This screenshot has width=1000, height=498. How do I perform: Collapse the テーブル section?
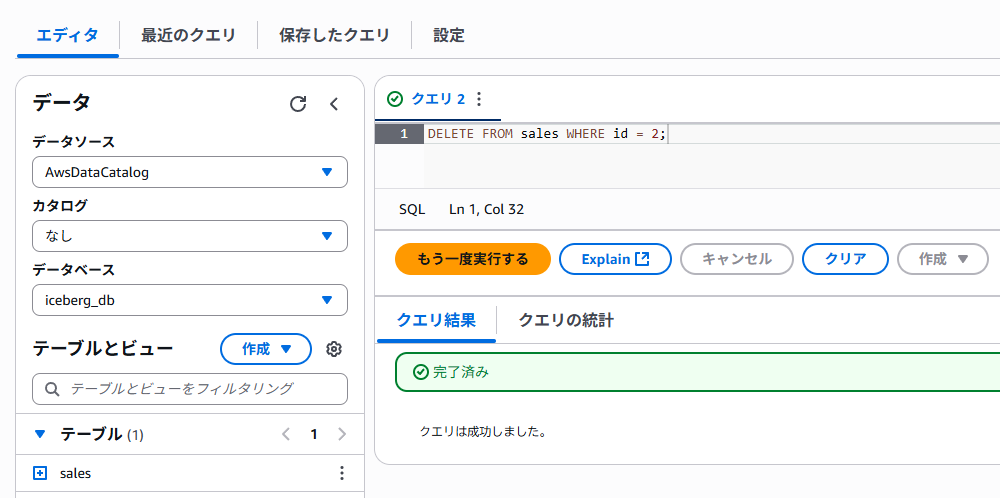(x=40, y=434)
